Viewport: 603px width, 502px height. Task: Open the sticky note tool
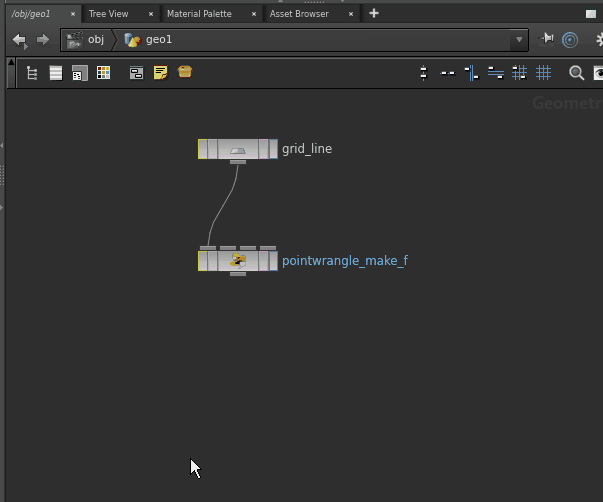(160, 73)
